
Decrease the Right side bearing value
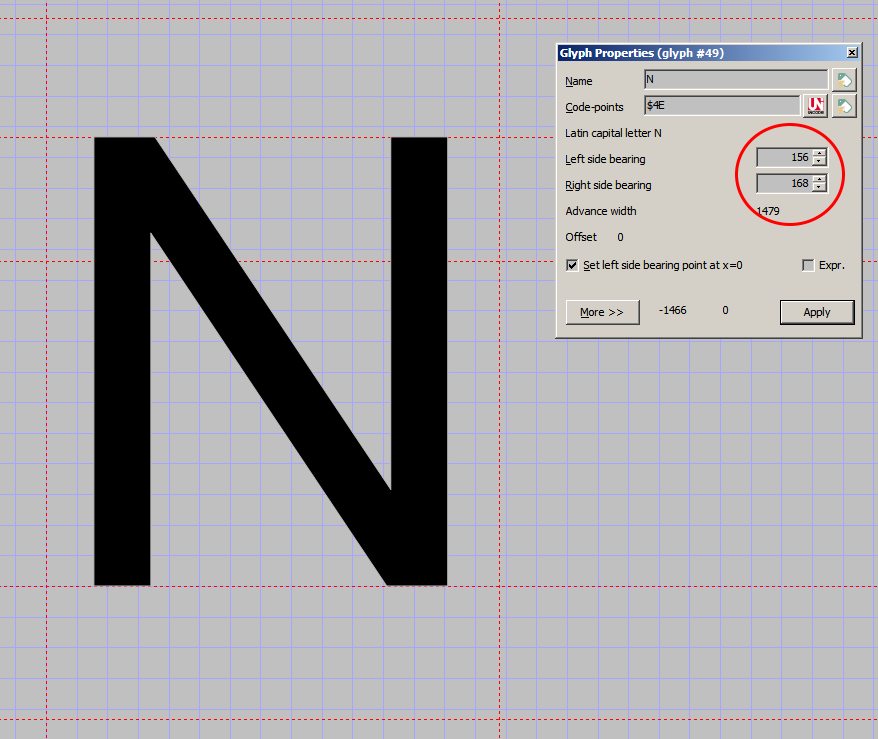click(x=819, y=187)
